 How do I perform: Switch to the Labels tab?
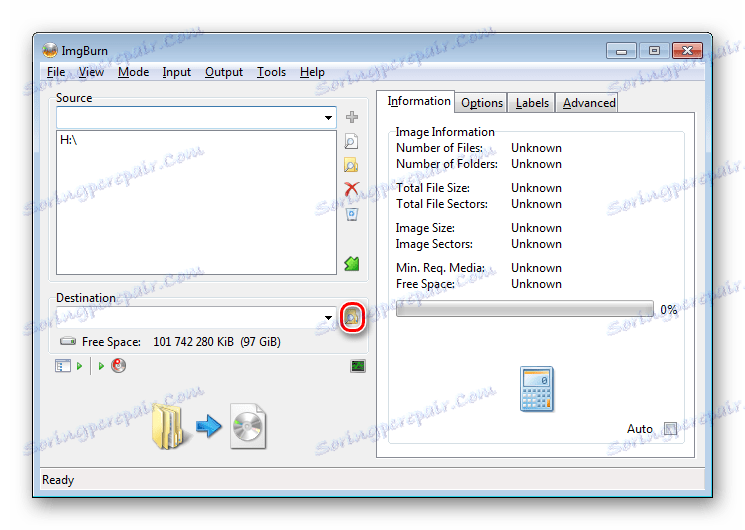tap(532, 103)
